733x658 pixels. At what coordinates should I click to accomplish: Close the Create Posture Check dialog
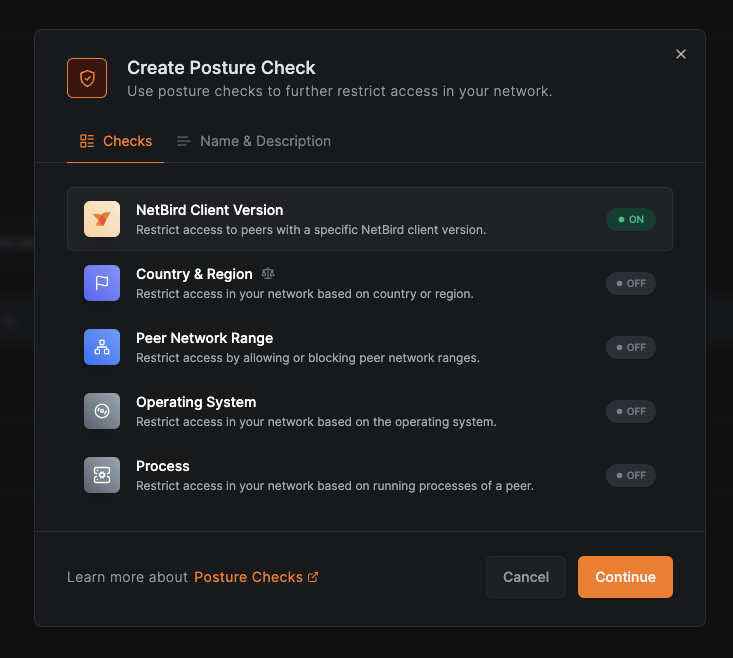coord(681,54)
